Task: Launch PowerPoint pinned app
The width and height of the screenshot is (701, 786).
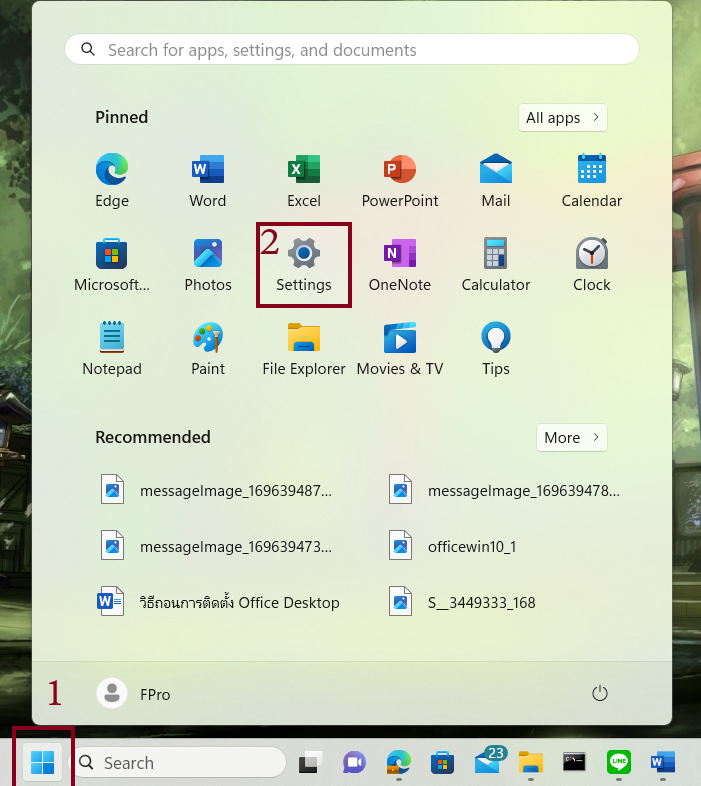Action: (x=400, y=181)
